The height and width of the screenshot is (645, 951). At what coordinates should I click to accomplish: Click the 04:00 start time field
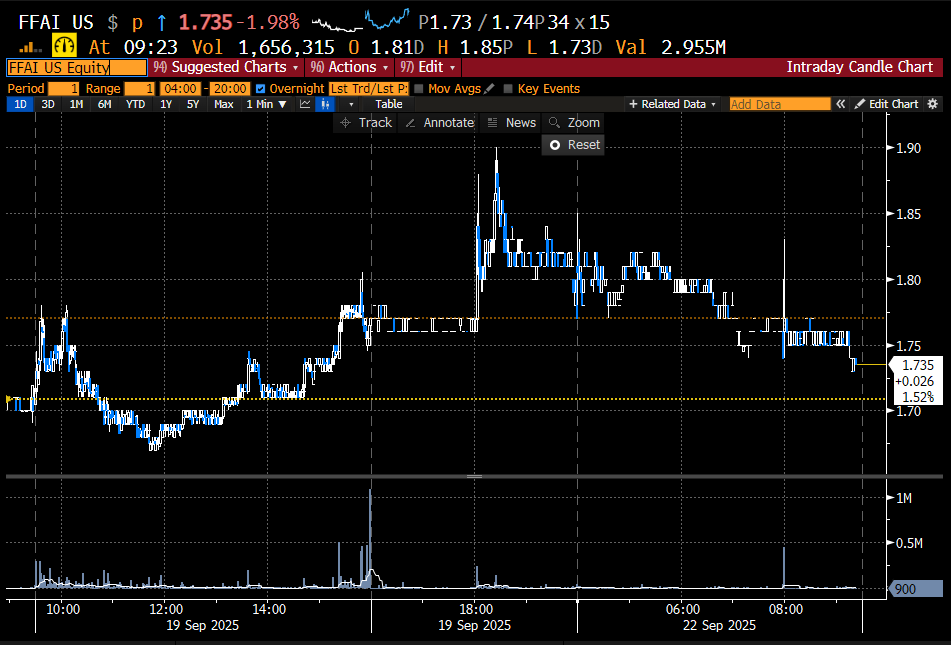pos(180,89)
